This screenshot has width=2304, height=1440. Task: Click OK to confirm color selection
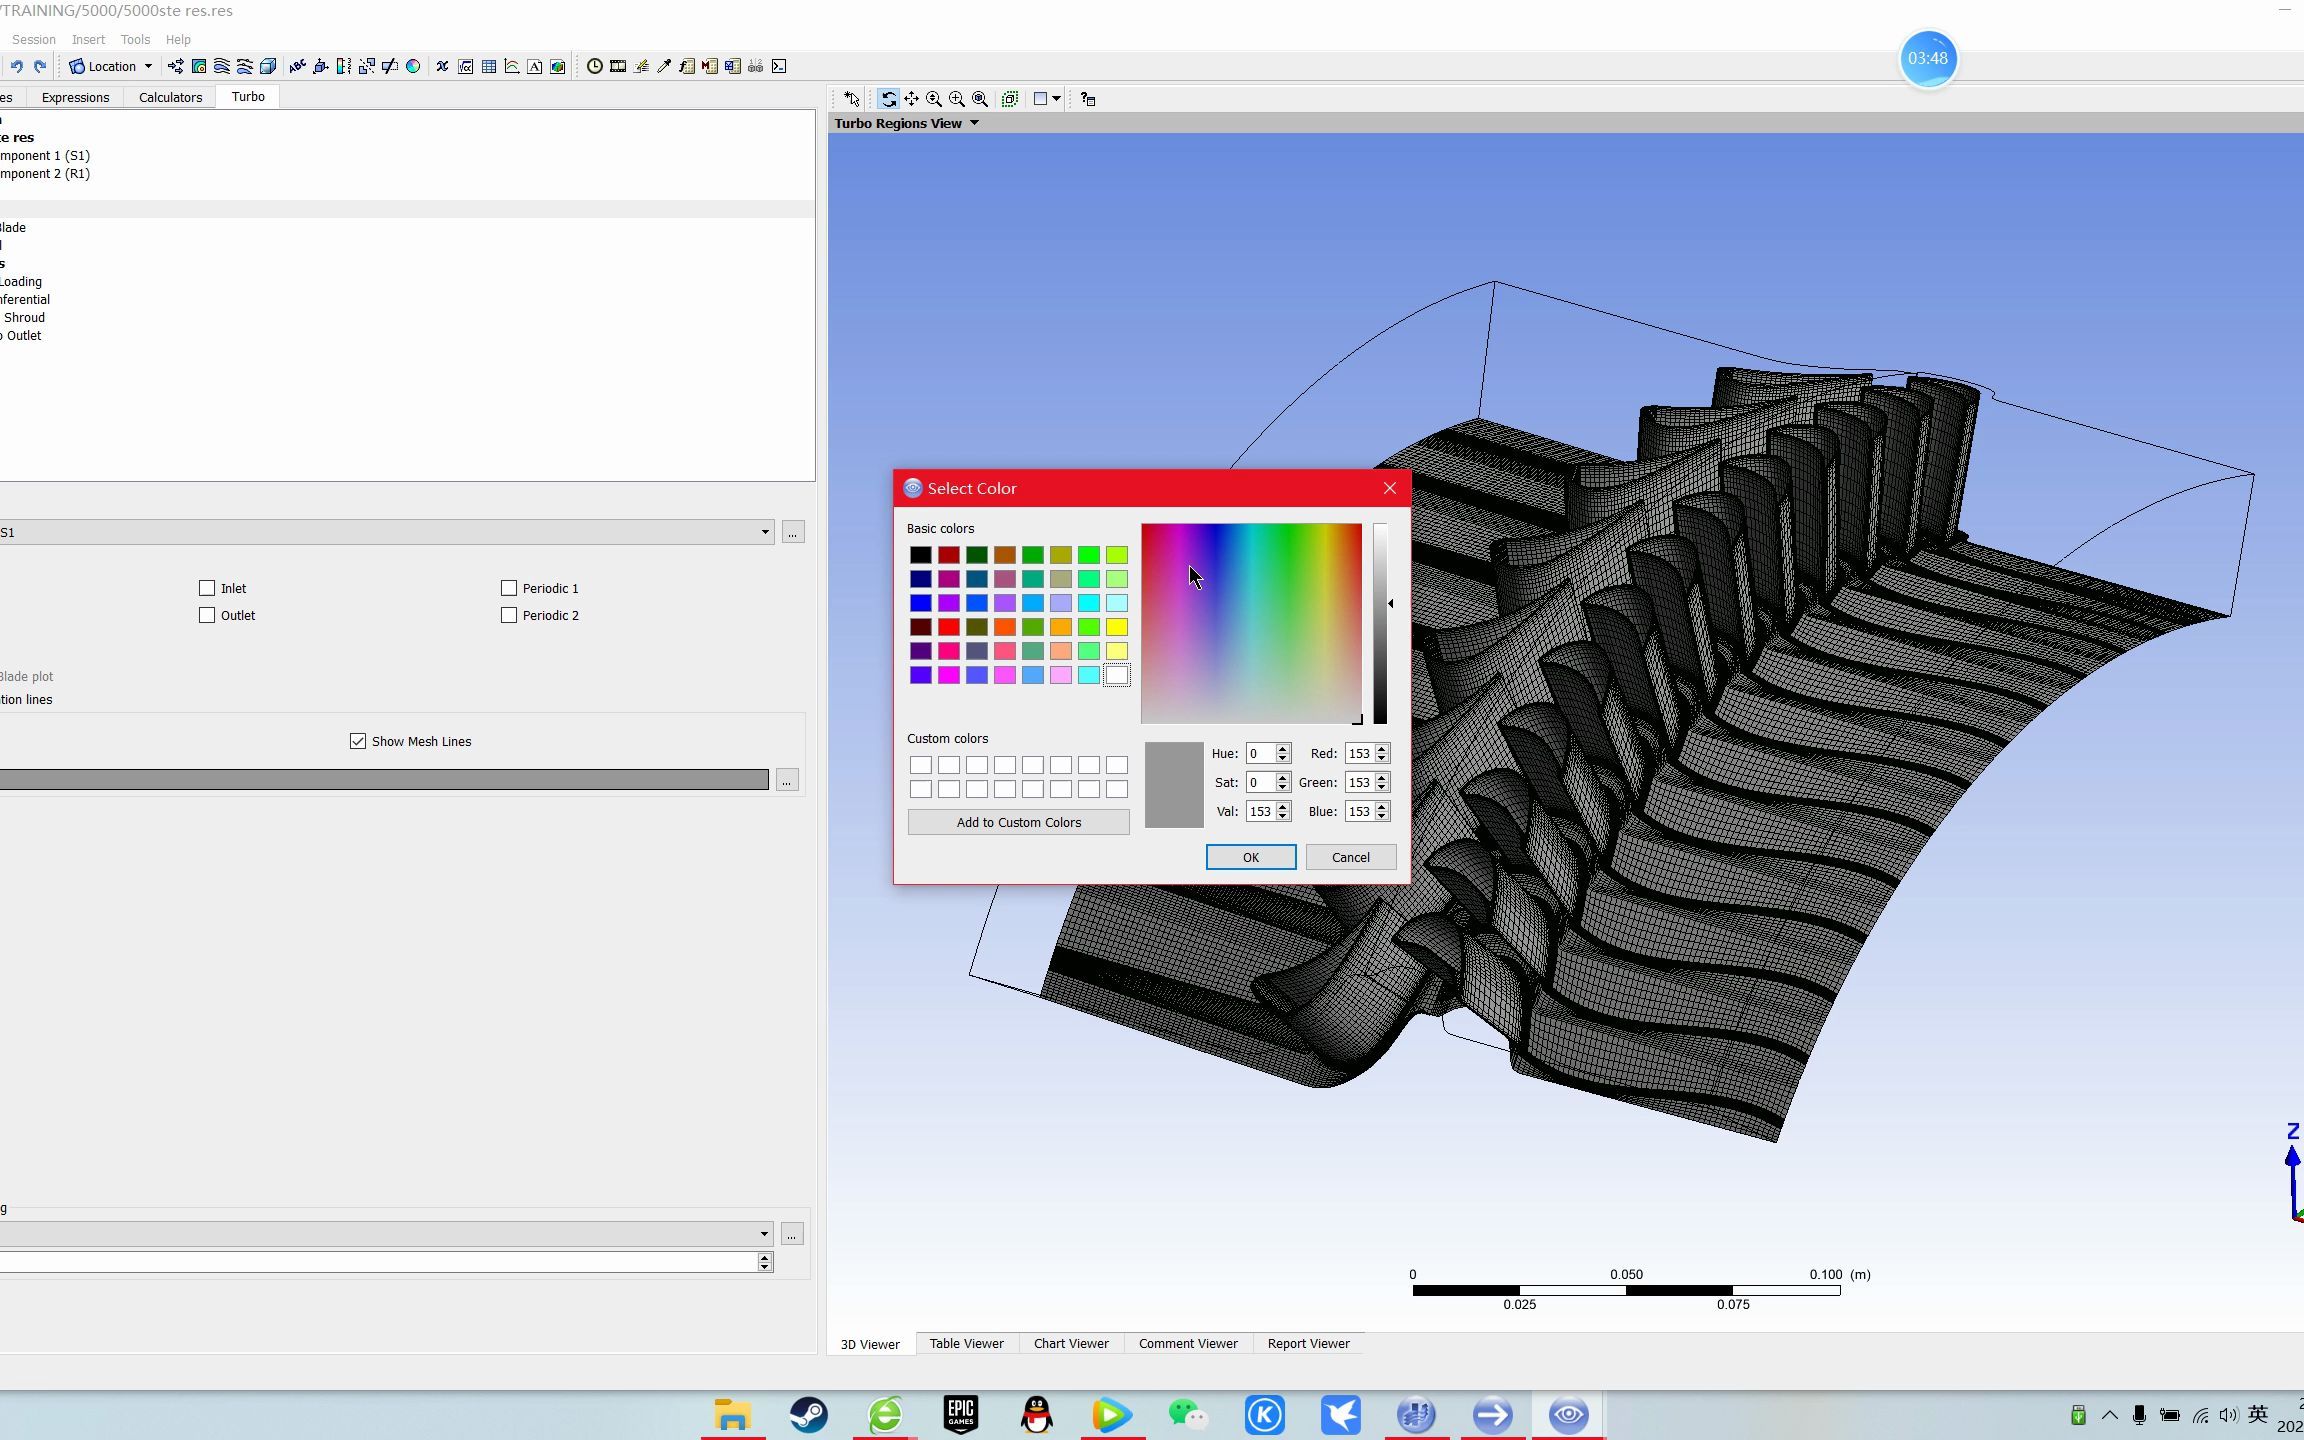tap(1249, 856)
